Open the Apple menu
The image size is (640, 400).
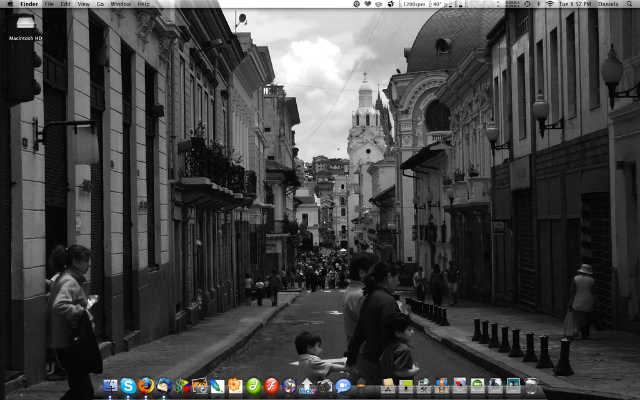9,4
